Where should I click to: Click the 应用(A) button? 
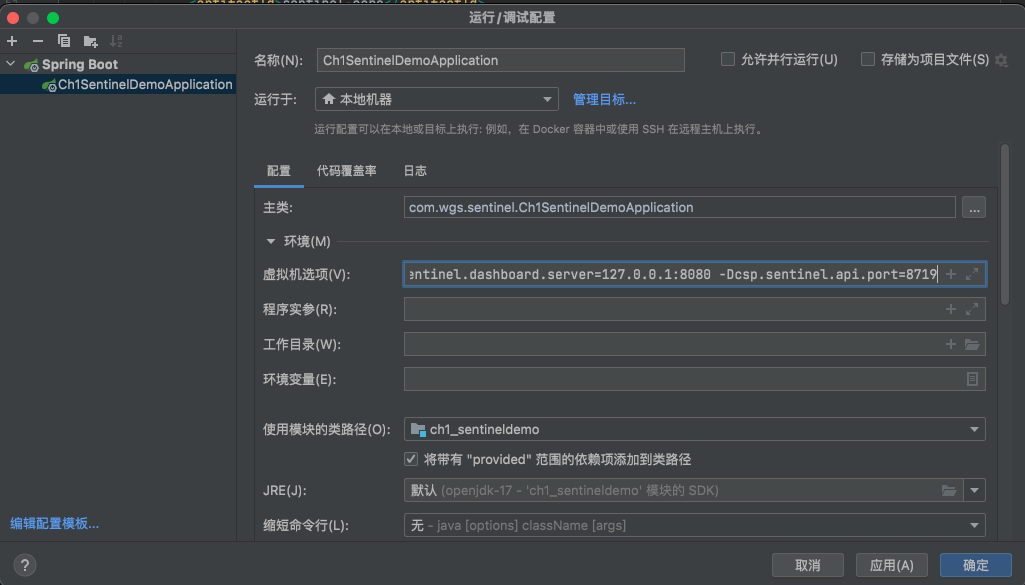coord(891,565)
